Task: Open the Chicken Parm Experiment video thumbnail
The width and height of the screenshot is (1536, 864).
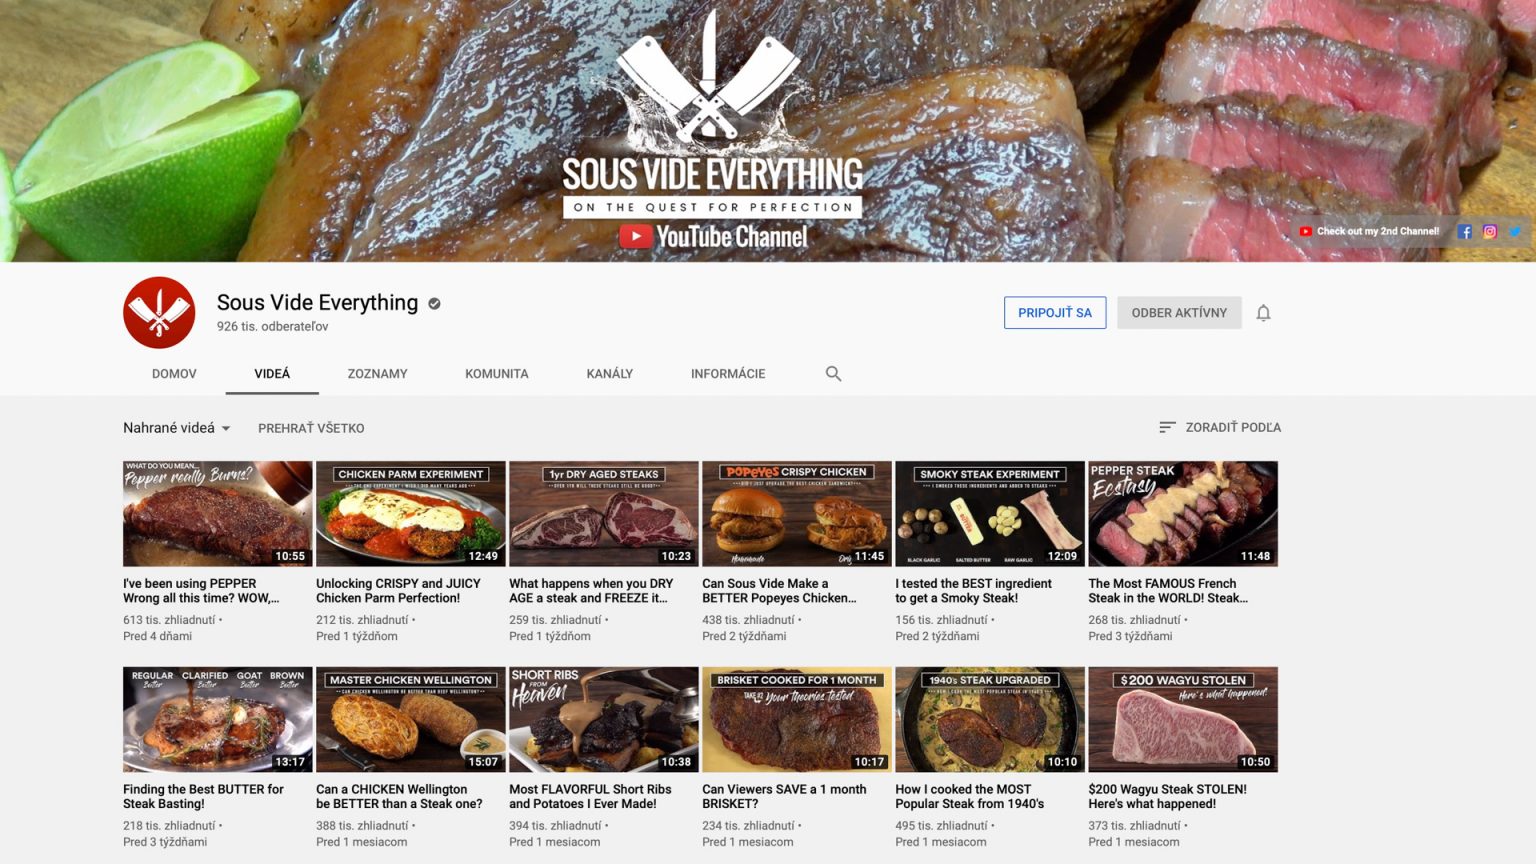Action: [410, 514]
